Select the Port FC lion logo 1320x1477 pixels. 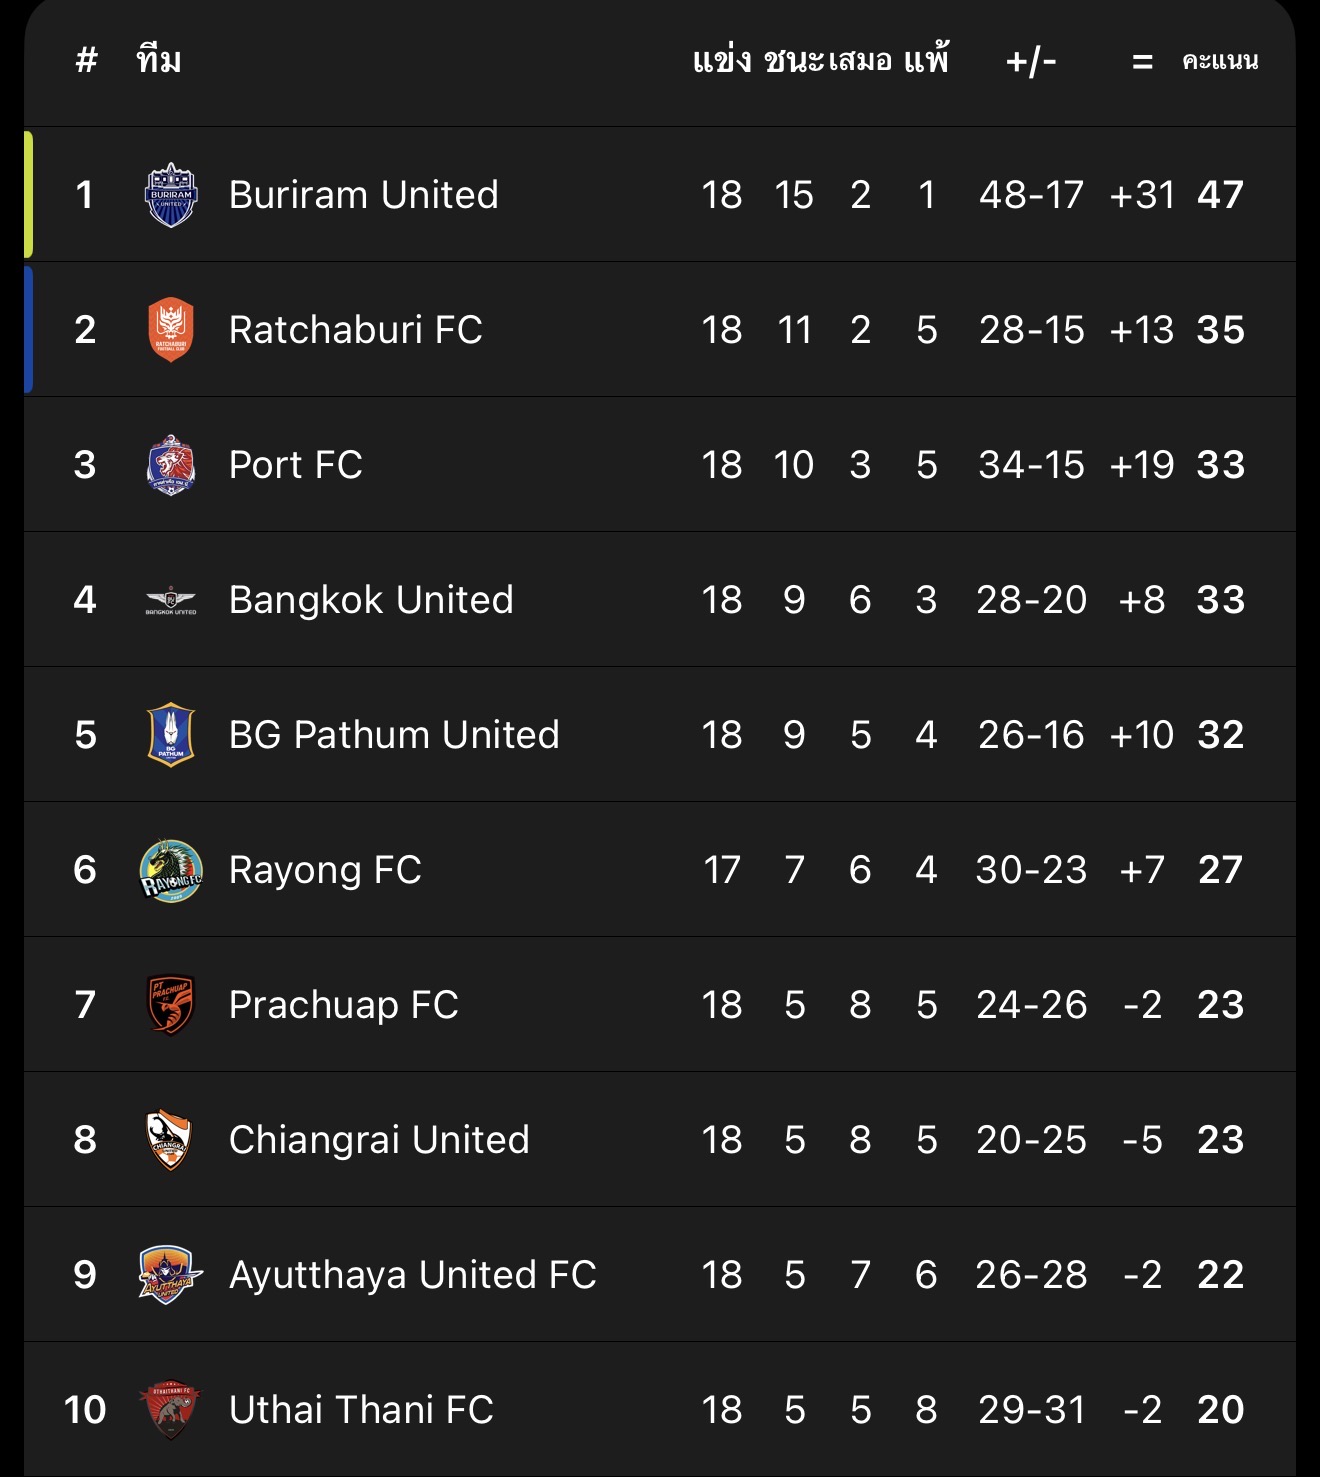tap(171, 465)
